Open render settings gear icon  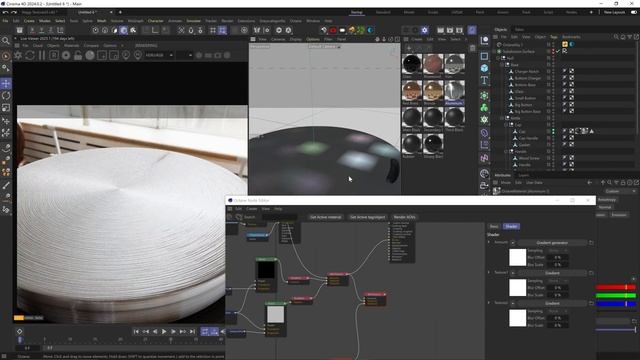[424, 30]
